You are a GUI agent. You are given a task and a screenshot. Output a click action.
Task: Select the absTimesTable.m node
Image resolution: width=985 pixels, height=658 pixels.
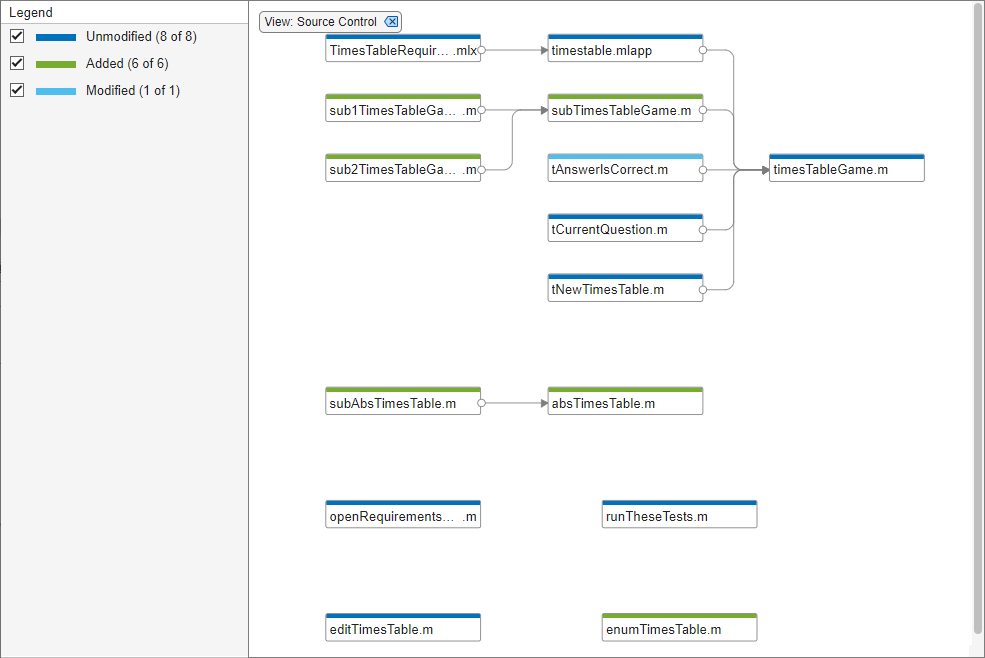(x=624, y=404)
